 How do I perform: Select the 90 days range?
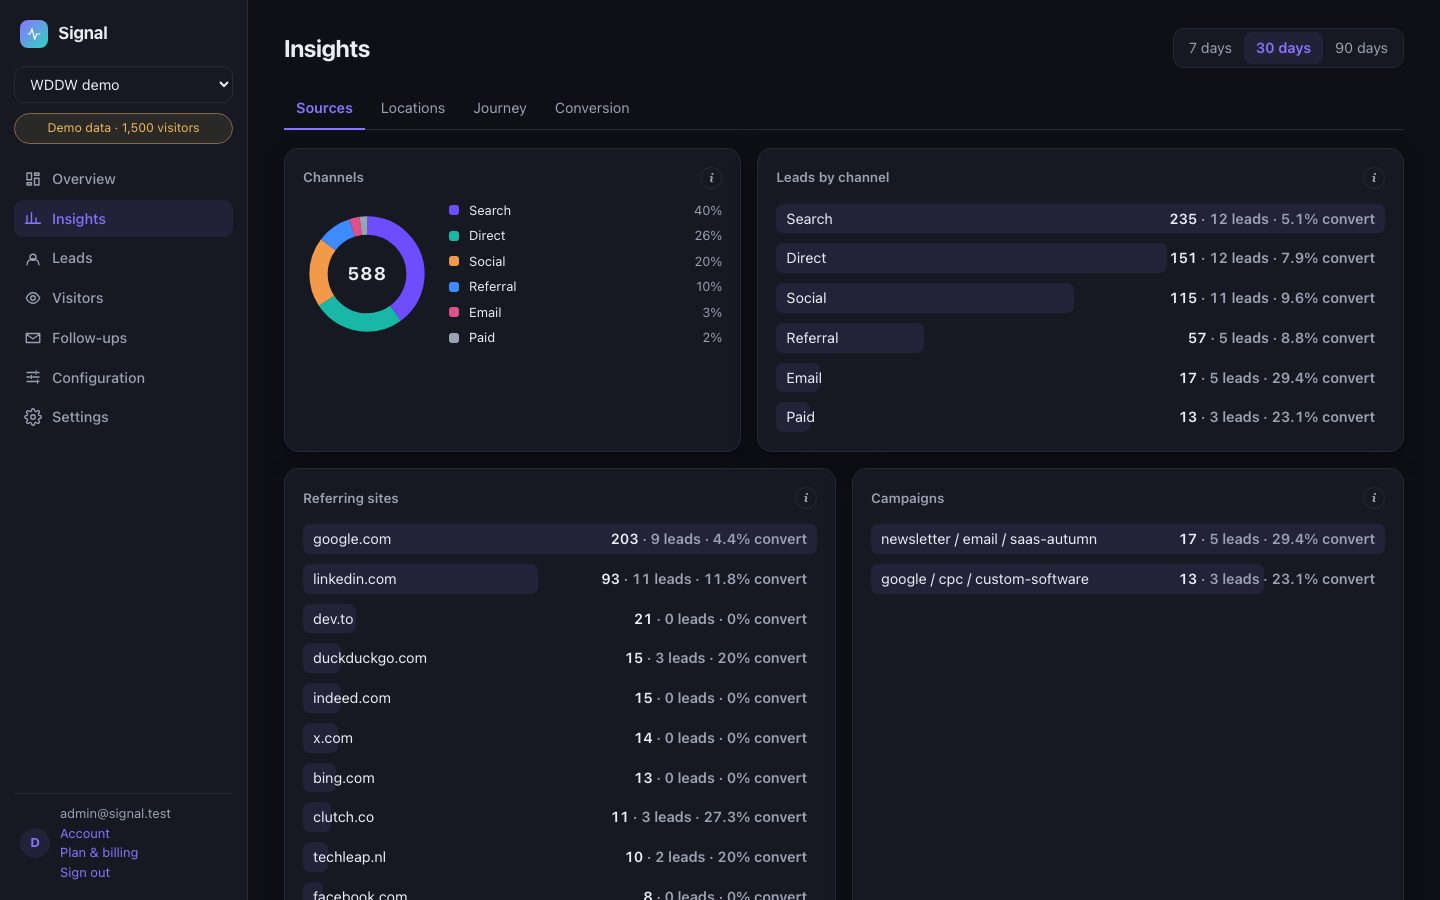[1361, 48]
